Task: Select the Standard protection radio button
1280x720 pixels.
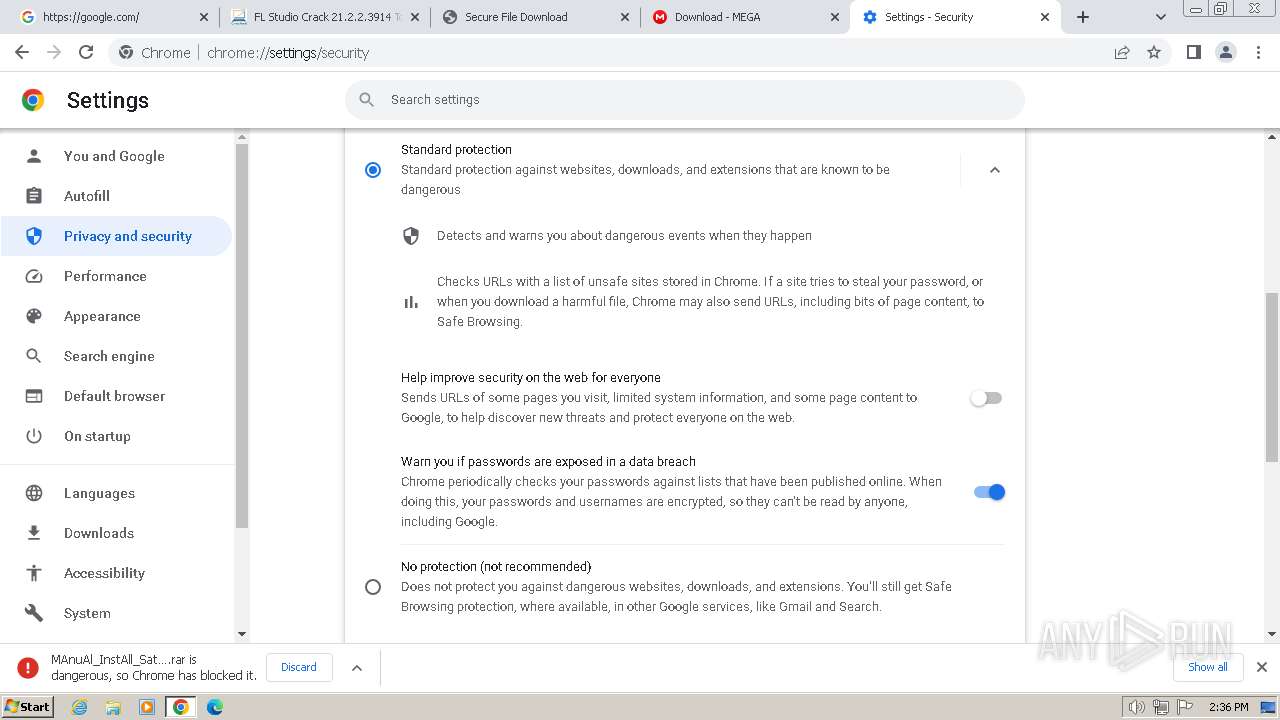Action: pyautogui.click(x=373, y=170)
